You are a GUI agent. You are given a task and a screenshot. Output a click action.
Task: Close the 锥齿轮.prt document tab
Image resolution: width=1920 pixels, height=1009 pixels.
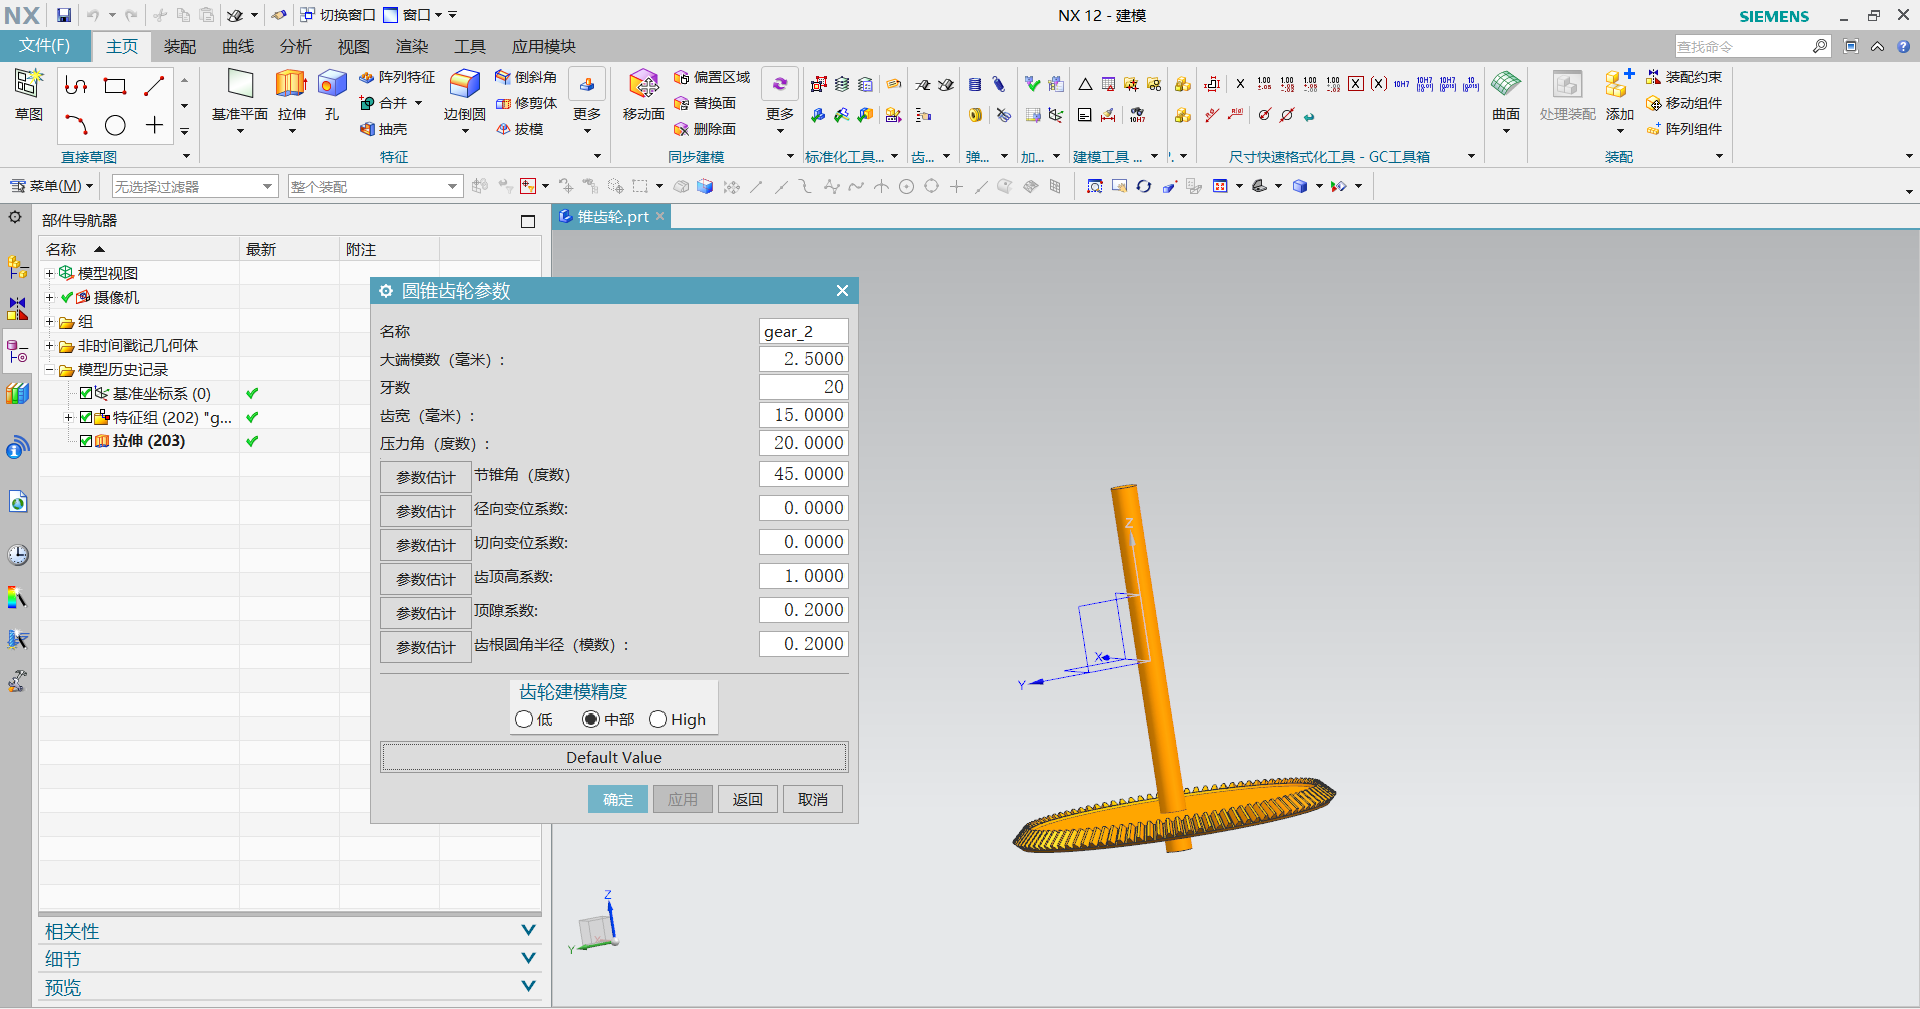[x=660, y=216]
